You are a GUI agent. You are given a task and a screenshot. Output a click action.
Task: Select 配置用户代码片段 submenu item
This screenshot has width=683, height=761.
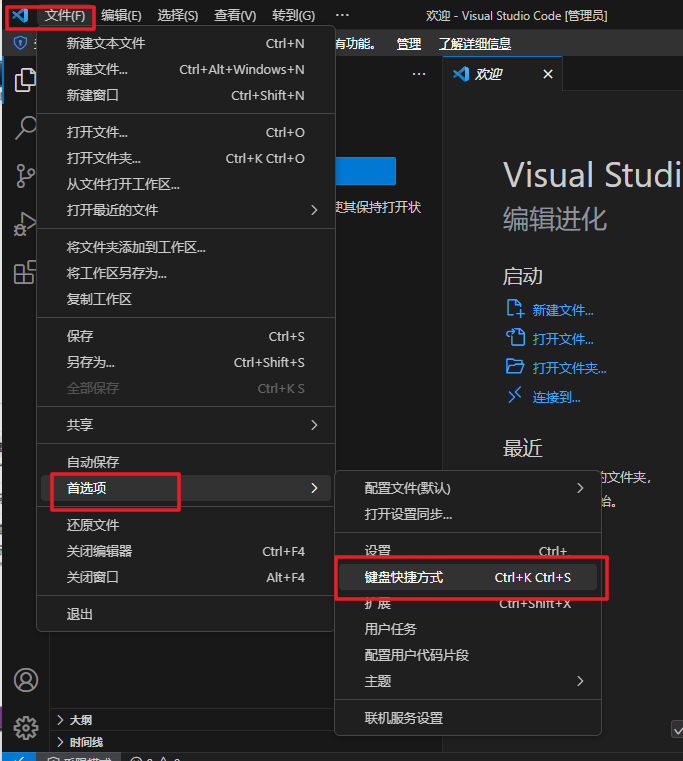tap(468, 655)
